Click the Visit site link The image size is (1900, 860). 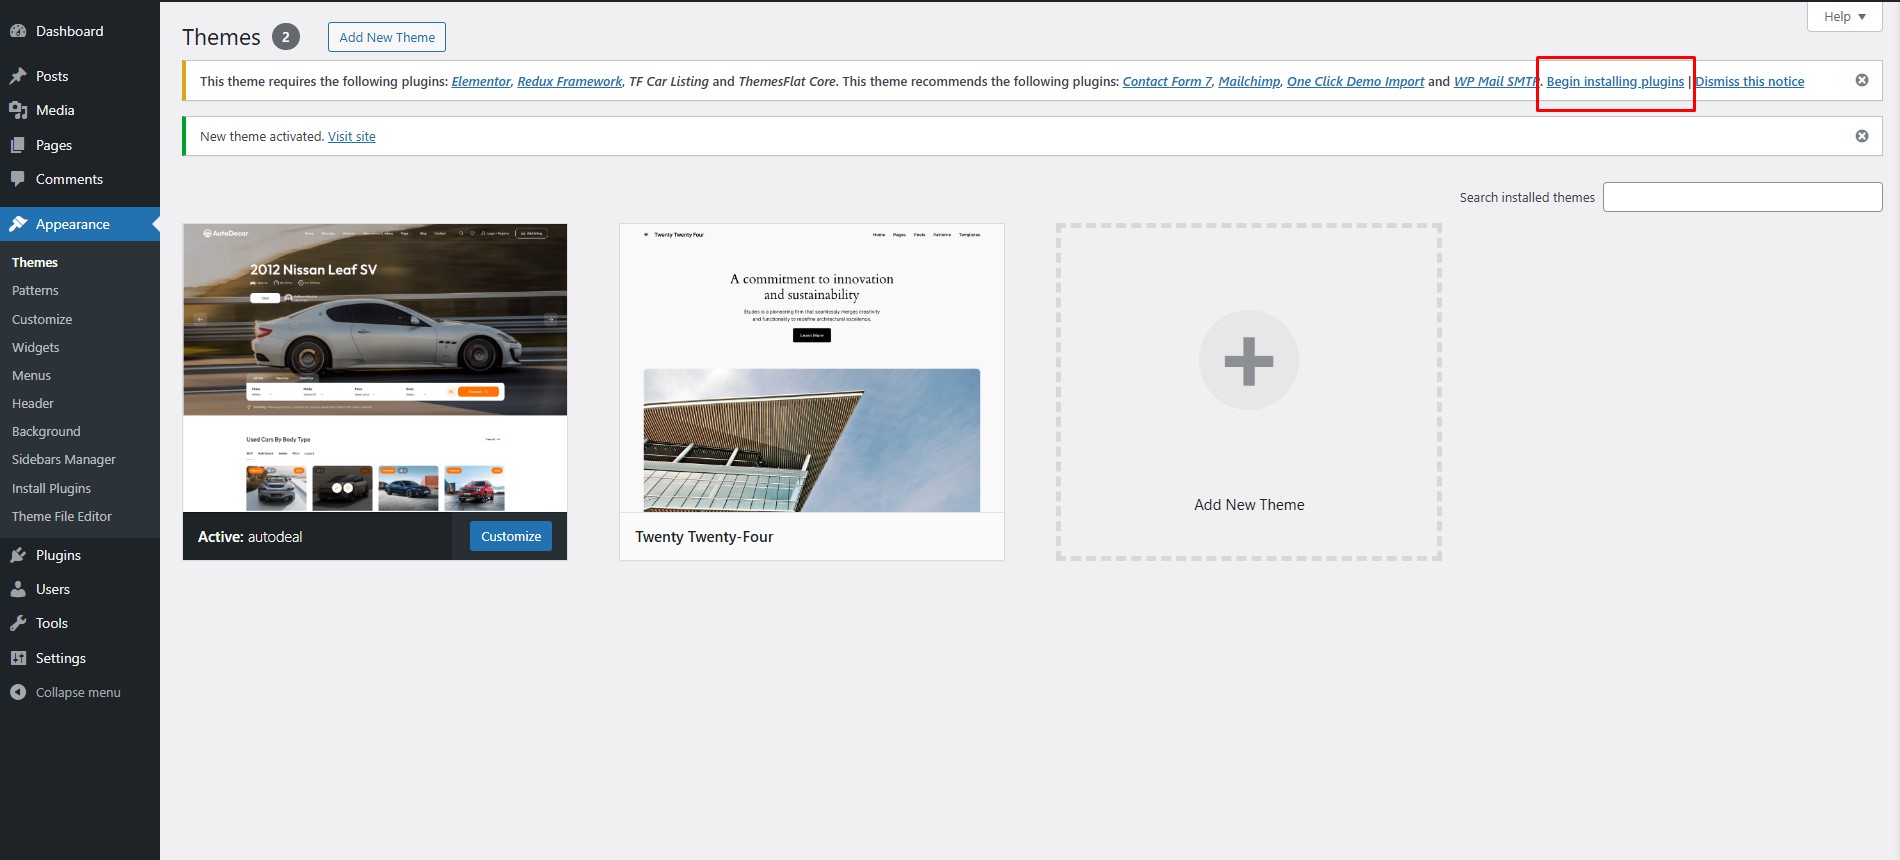coord(352,136)
